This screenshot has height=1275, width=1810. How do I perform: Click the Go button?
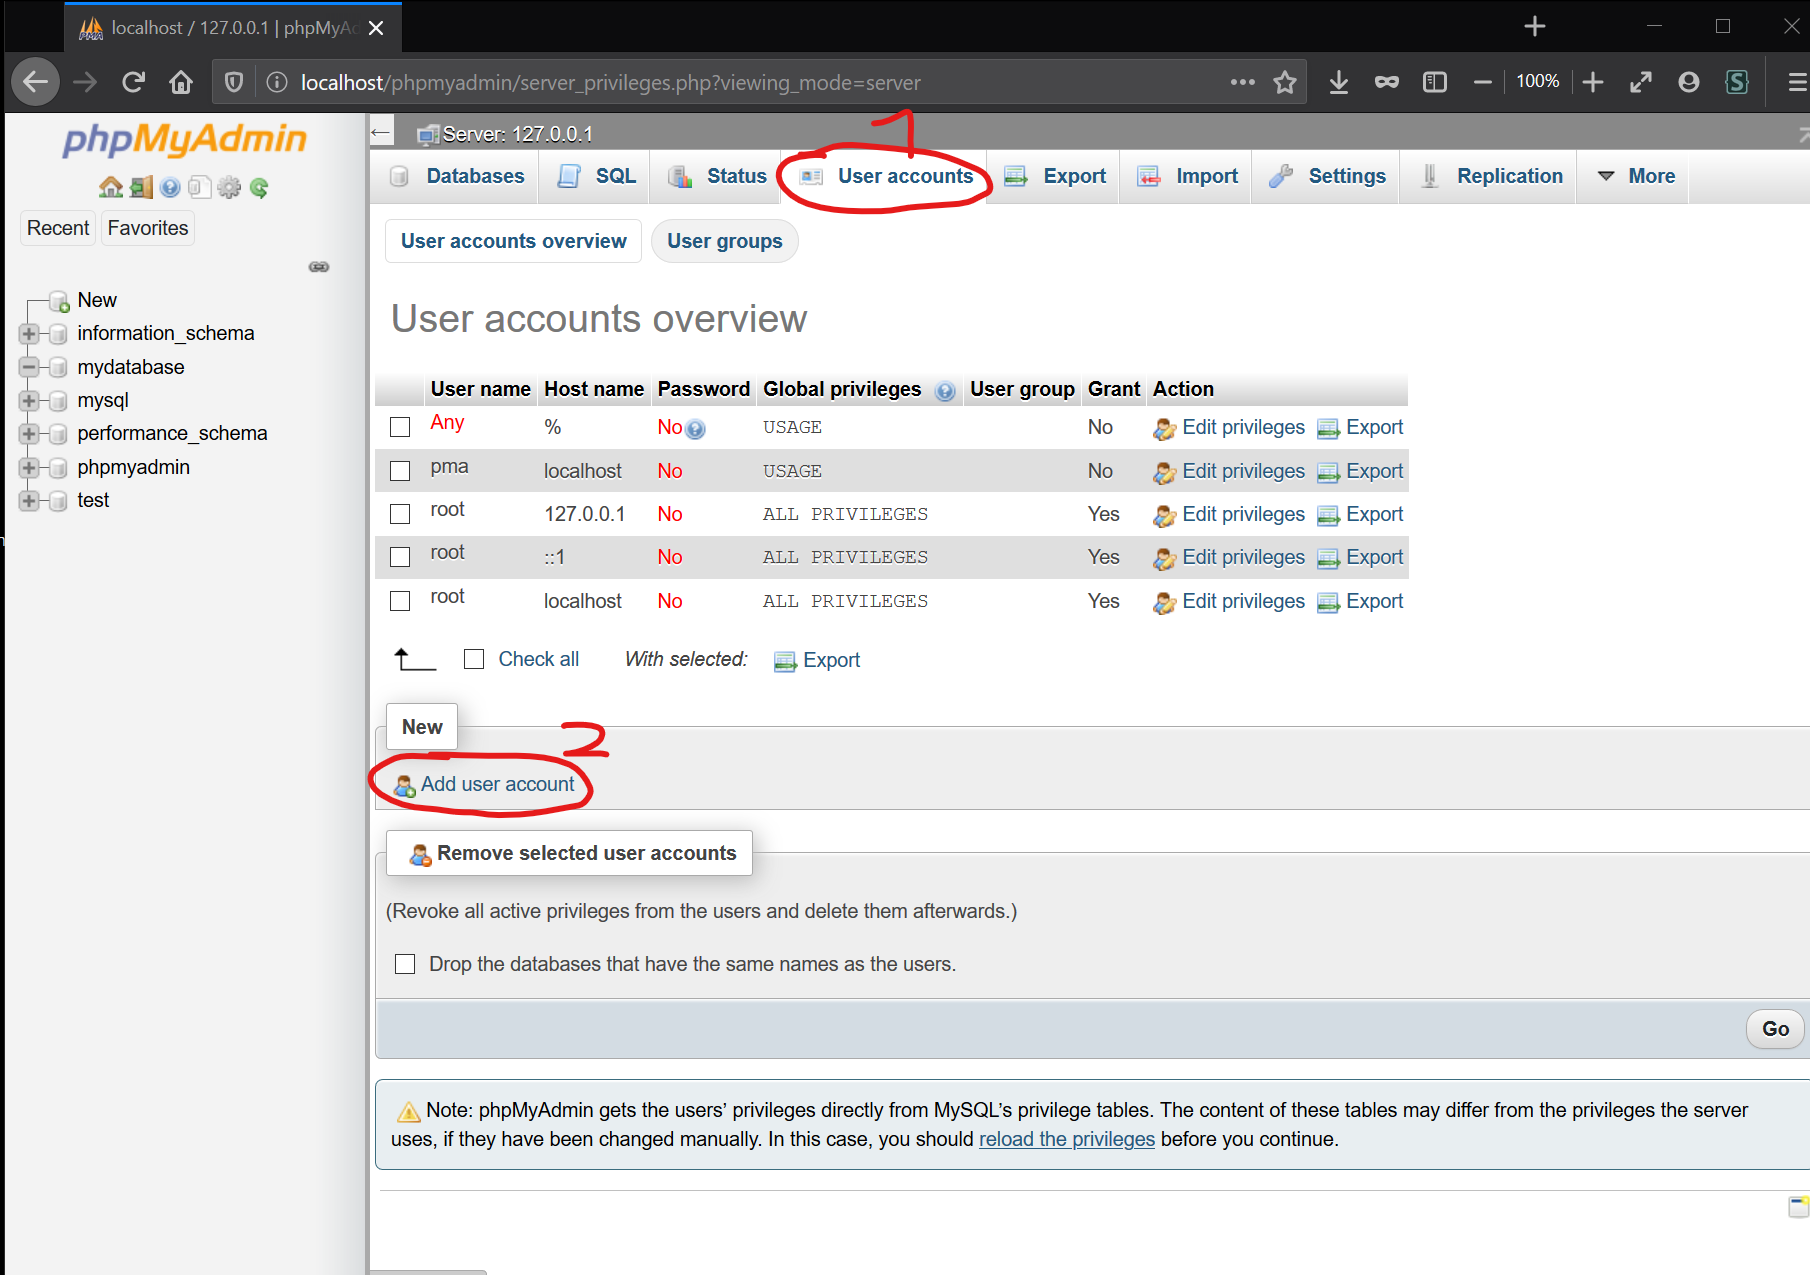(1775, 1029)
